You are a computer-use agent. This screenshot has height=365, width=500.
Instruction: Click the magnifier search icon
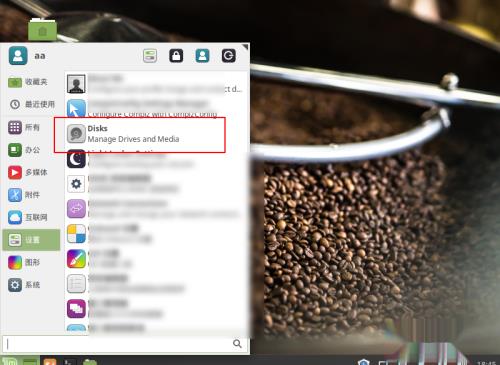click(x=237, y=343)
